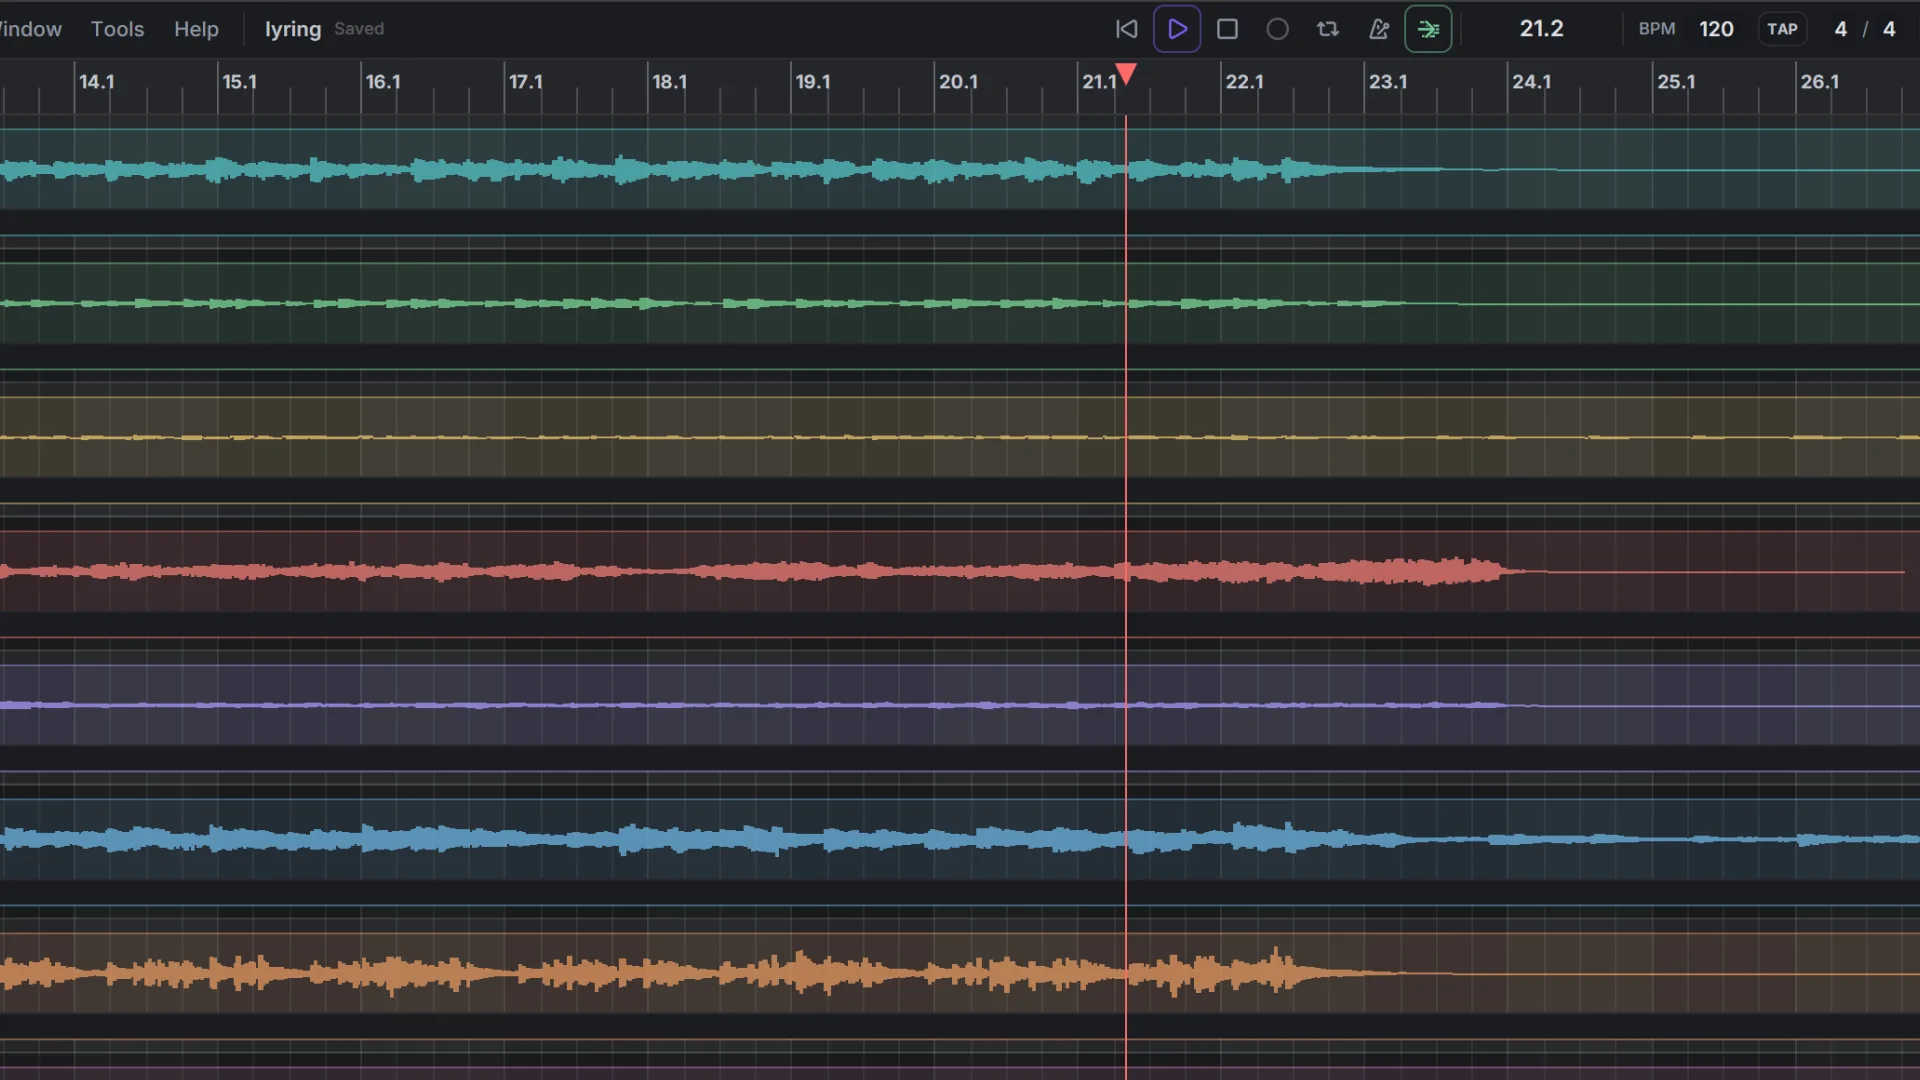Jump to bar 16.1 on the ruler

tap(383, 82)
